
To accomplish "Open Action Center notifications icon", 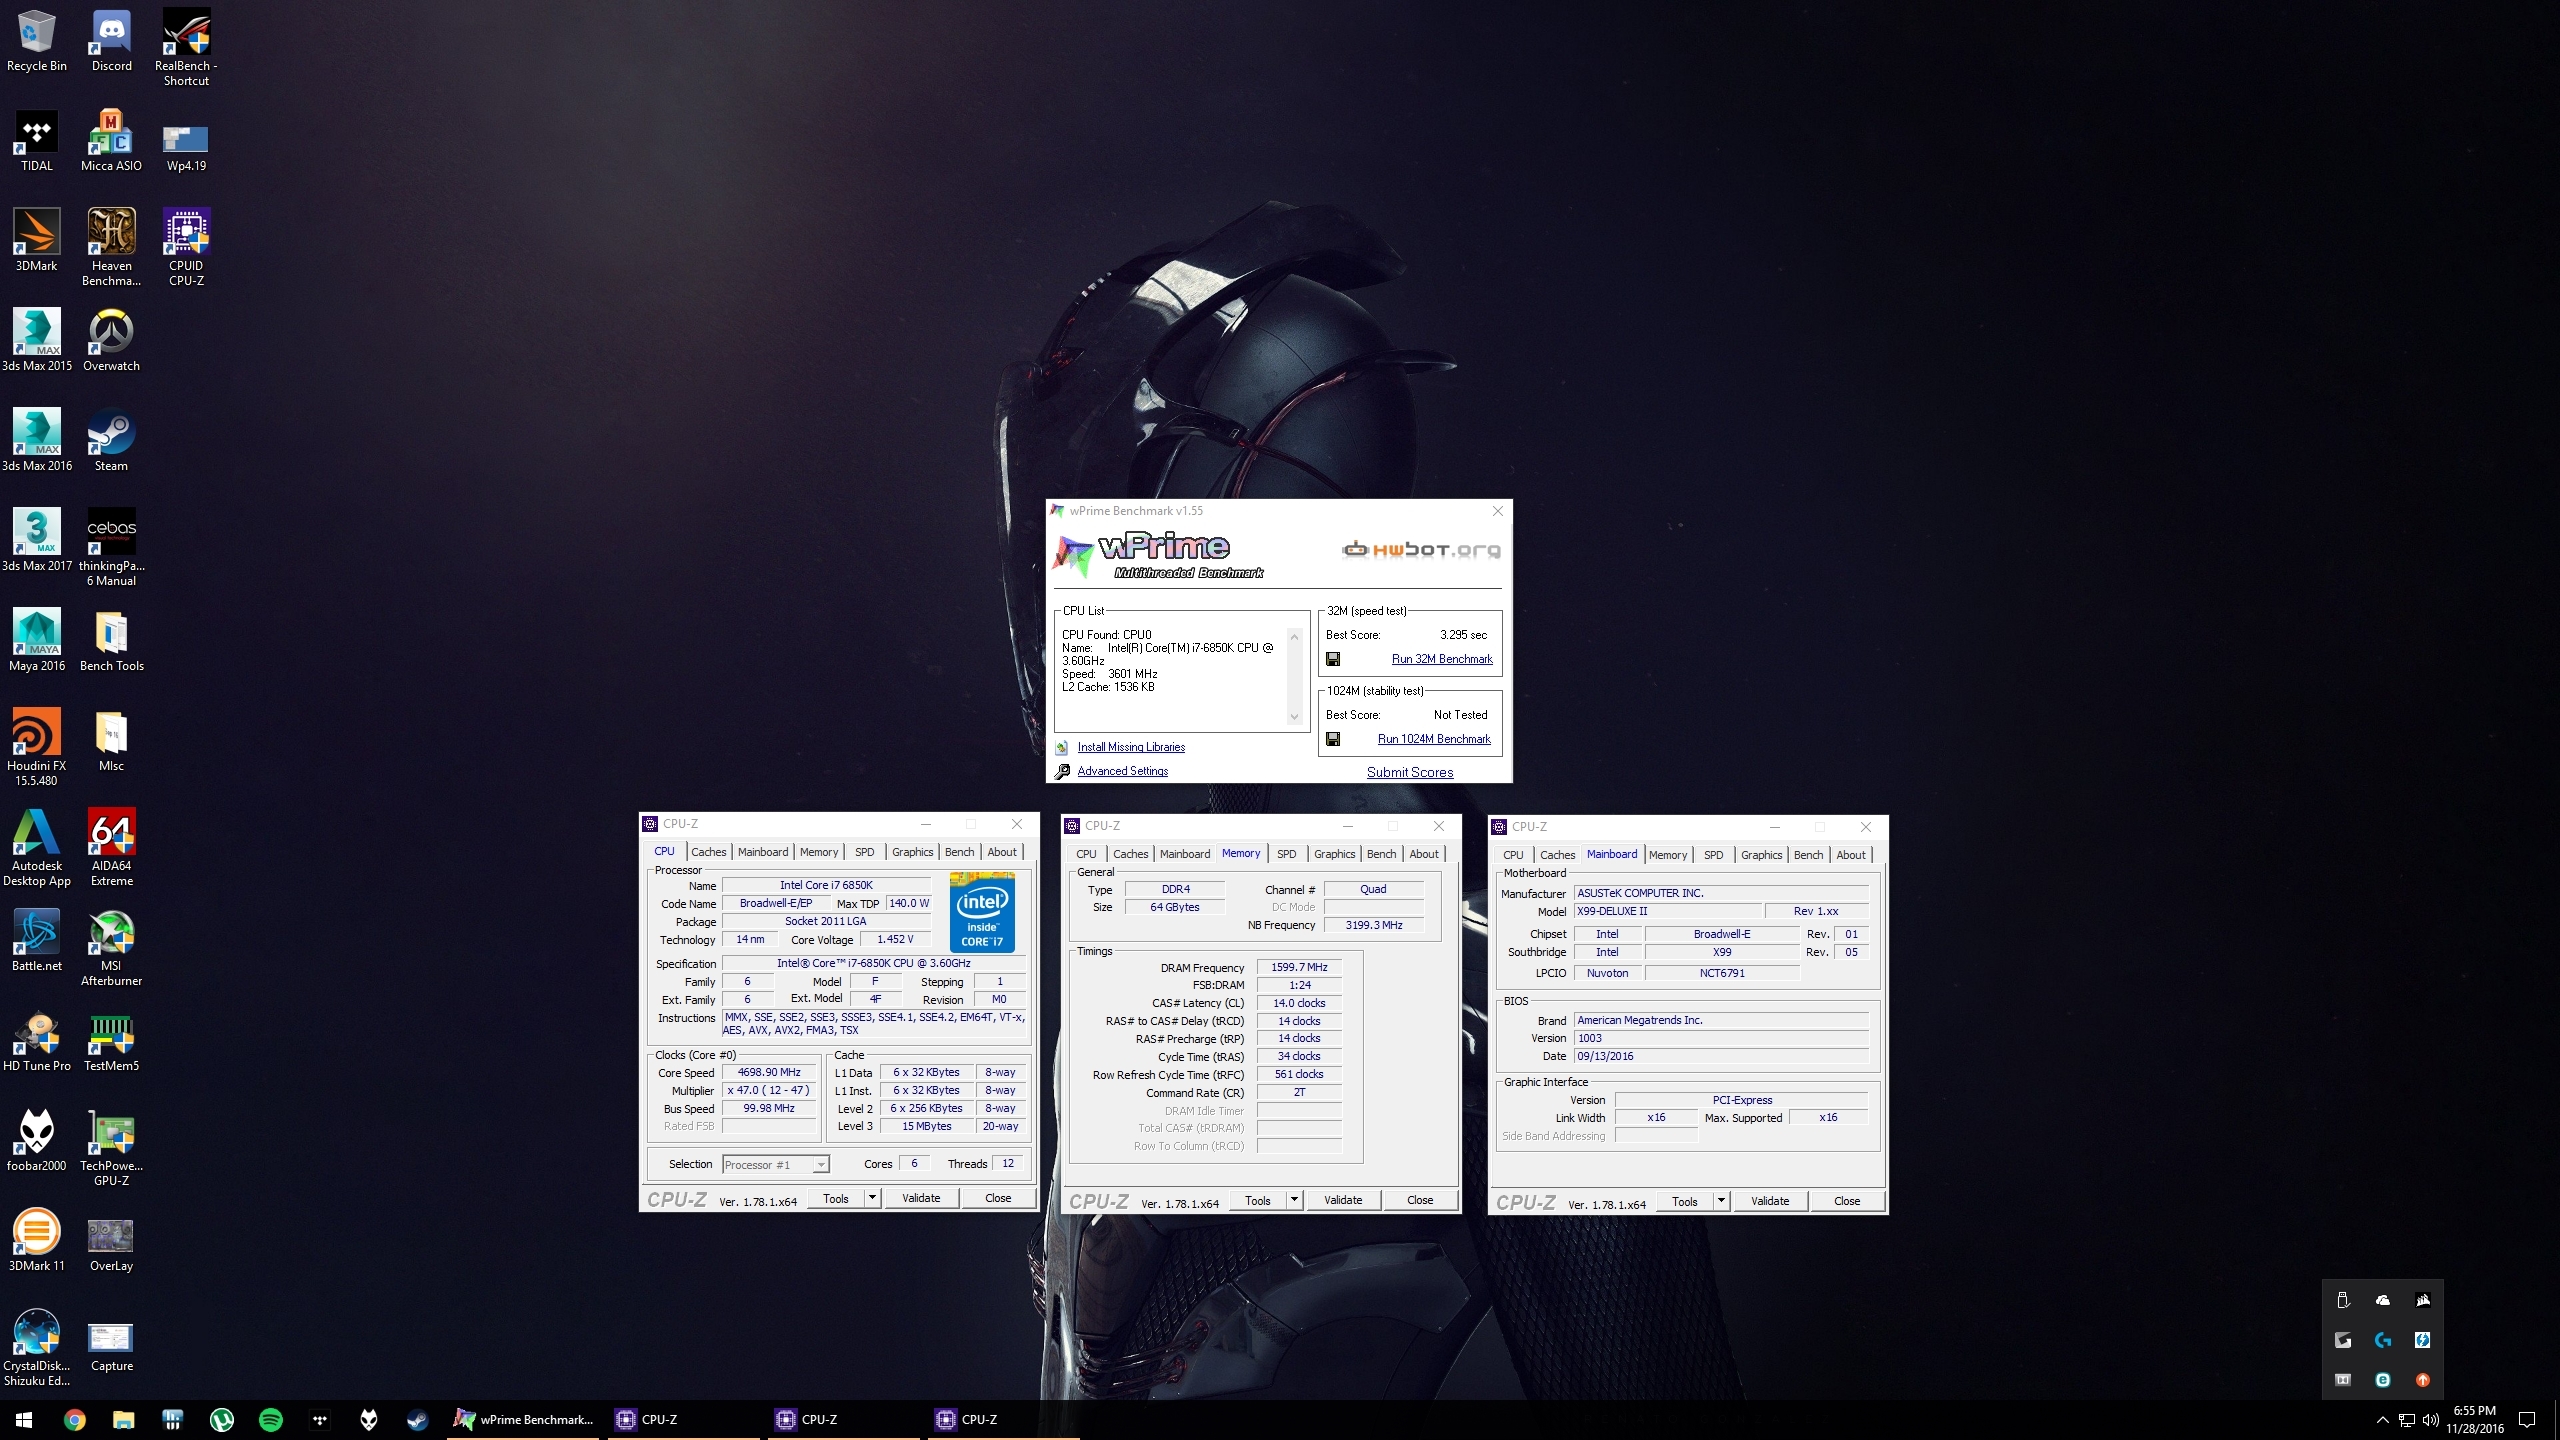I will 2527,1420.
